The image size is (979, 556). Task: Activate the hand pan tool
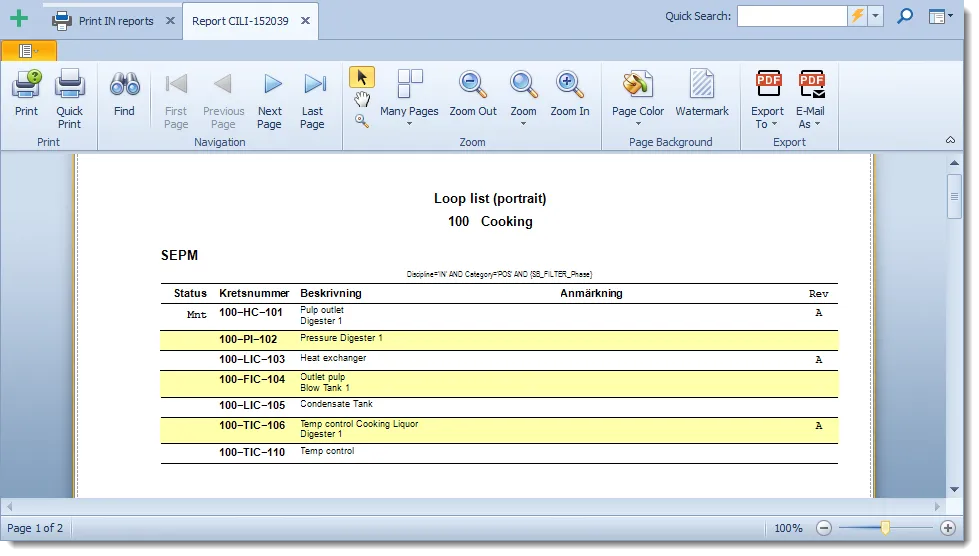[362, 99]
